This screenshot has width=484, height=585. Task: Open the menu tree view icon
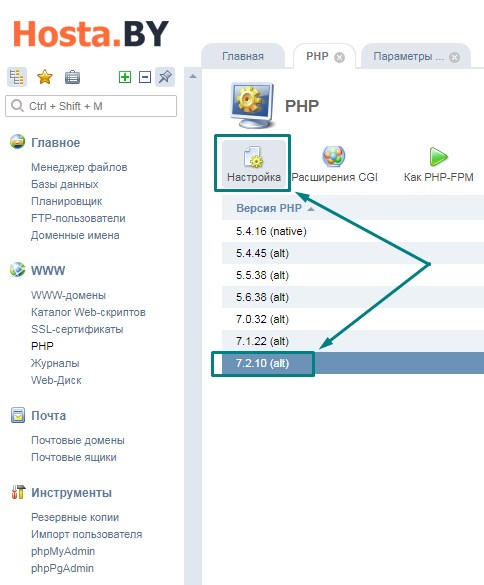pos(17,77)
